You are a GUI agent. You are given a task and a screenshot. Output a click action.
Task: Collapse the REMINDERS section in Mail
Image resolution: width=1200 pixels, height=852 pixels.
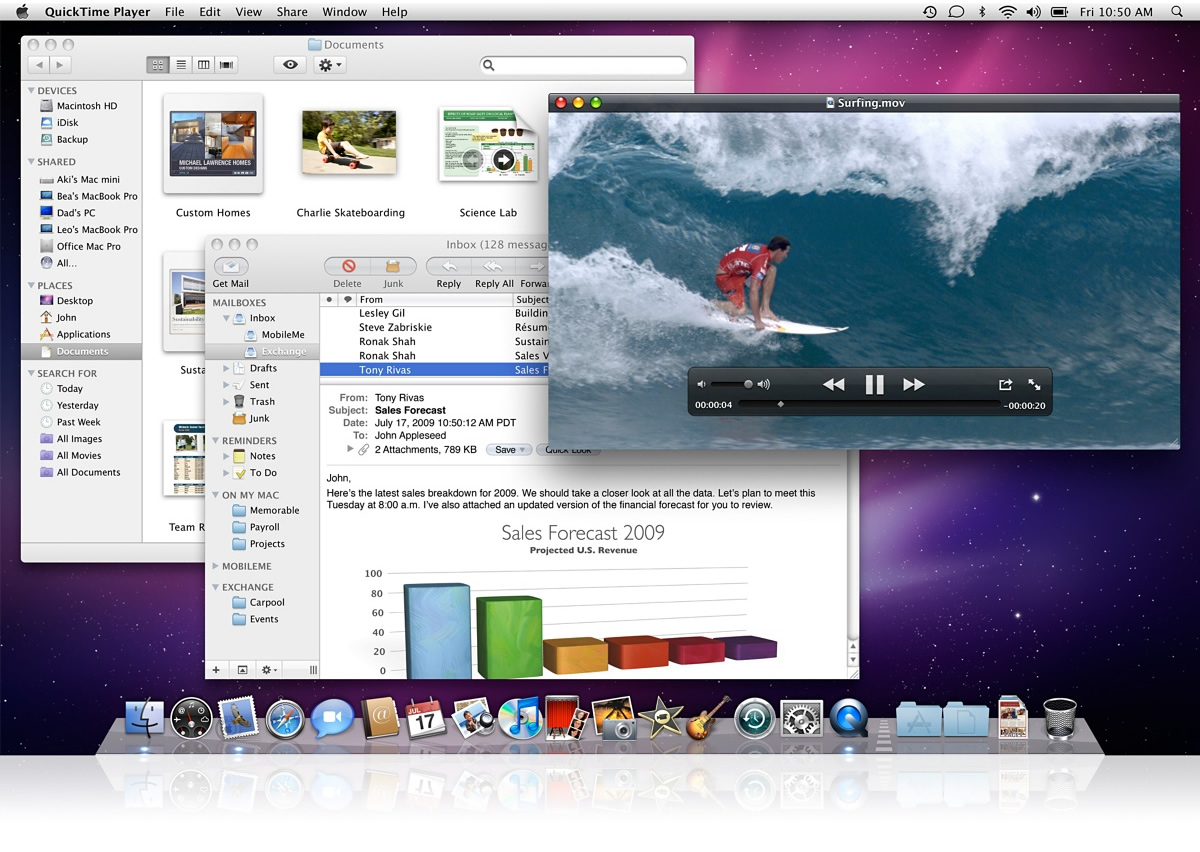215,441
